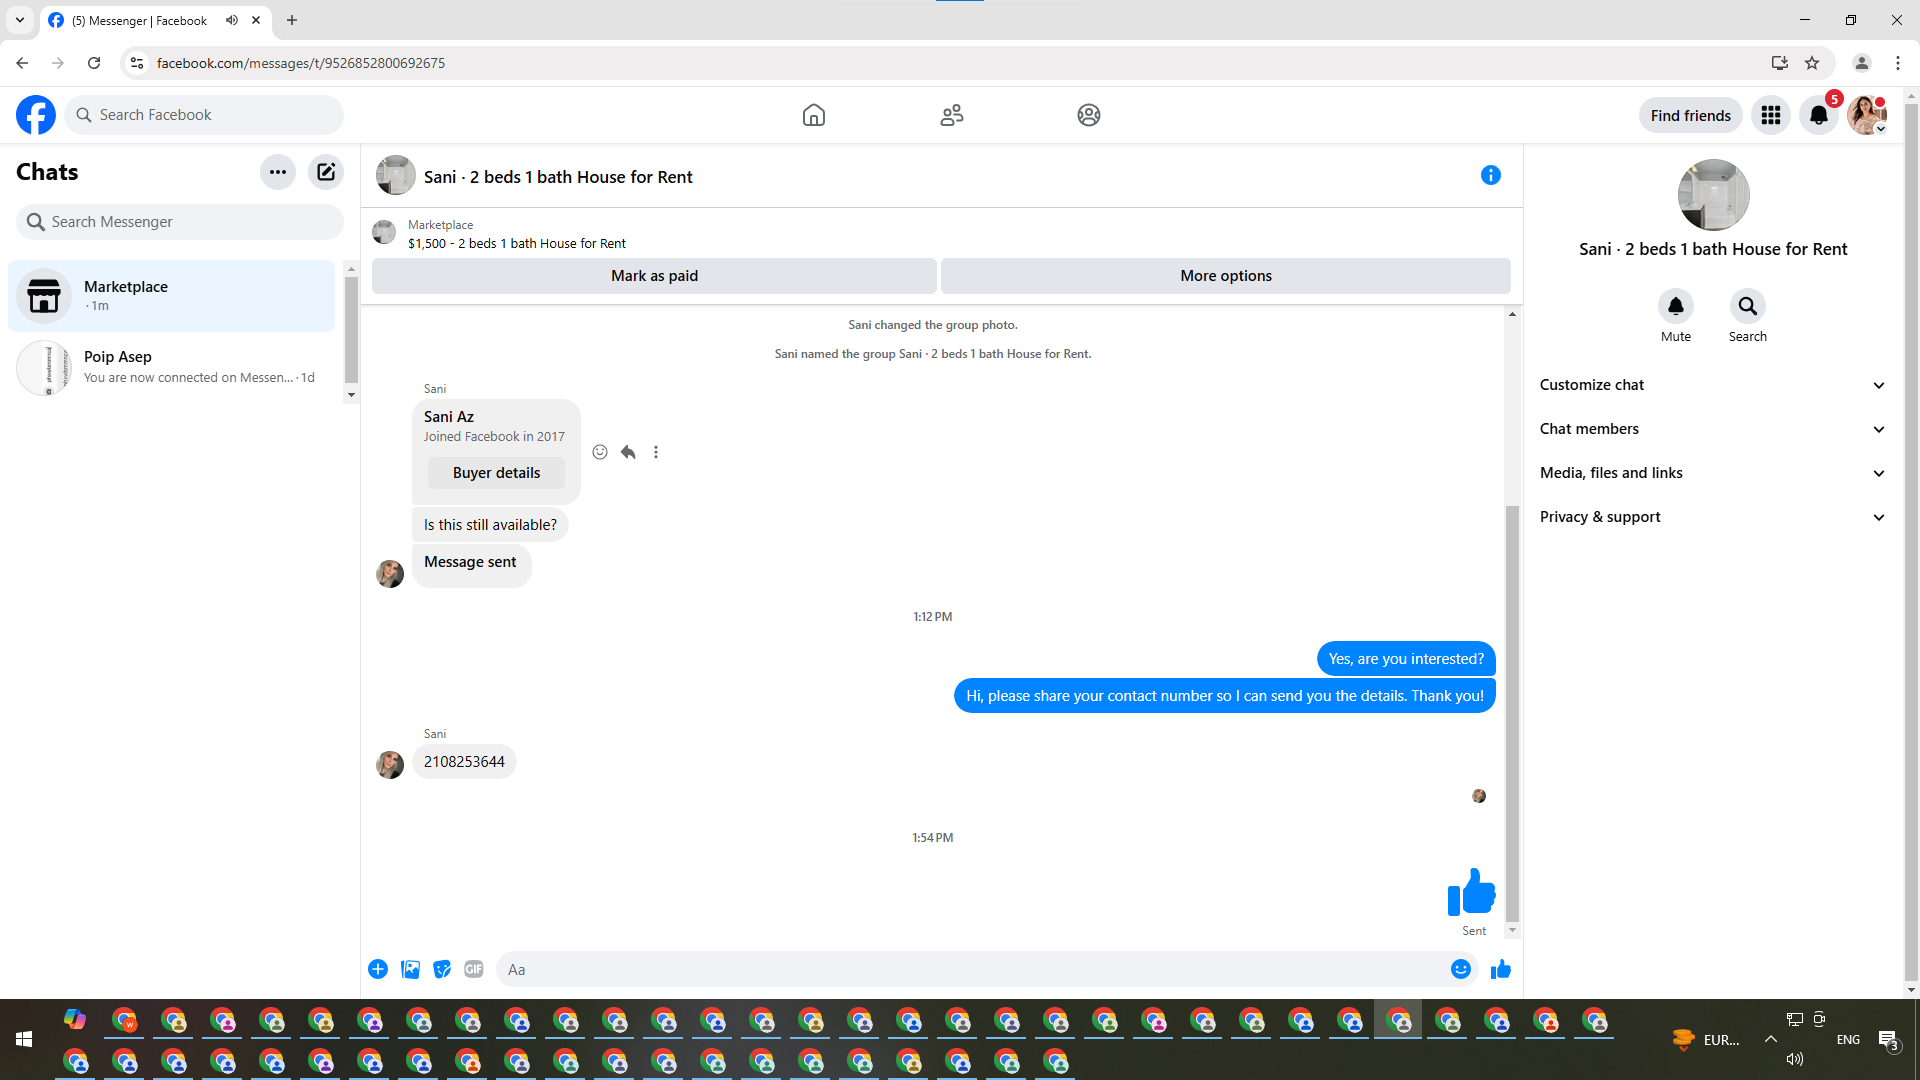Click the Aa message input field
The image size is (1920, 1080).
coord(970,969)
